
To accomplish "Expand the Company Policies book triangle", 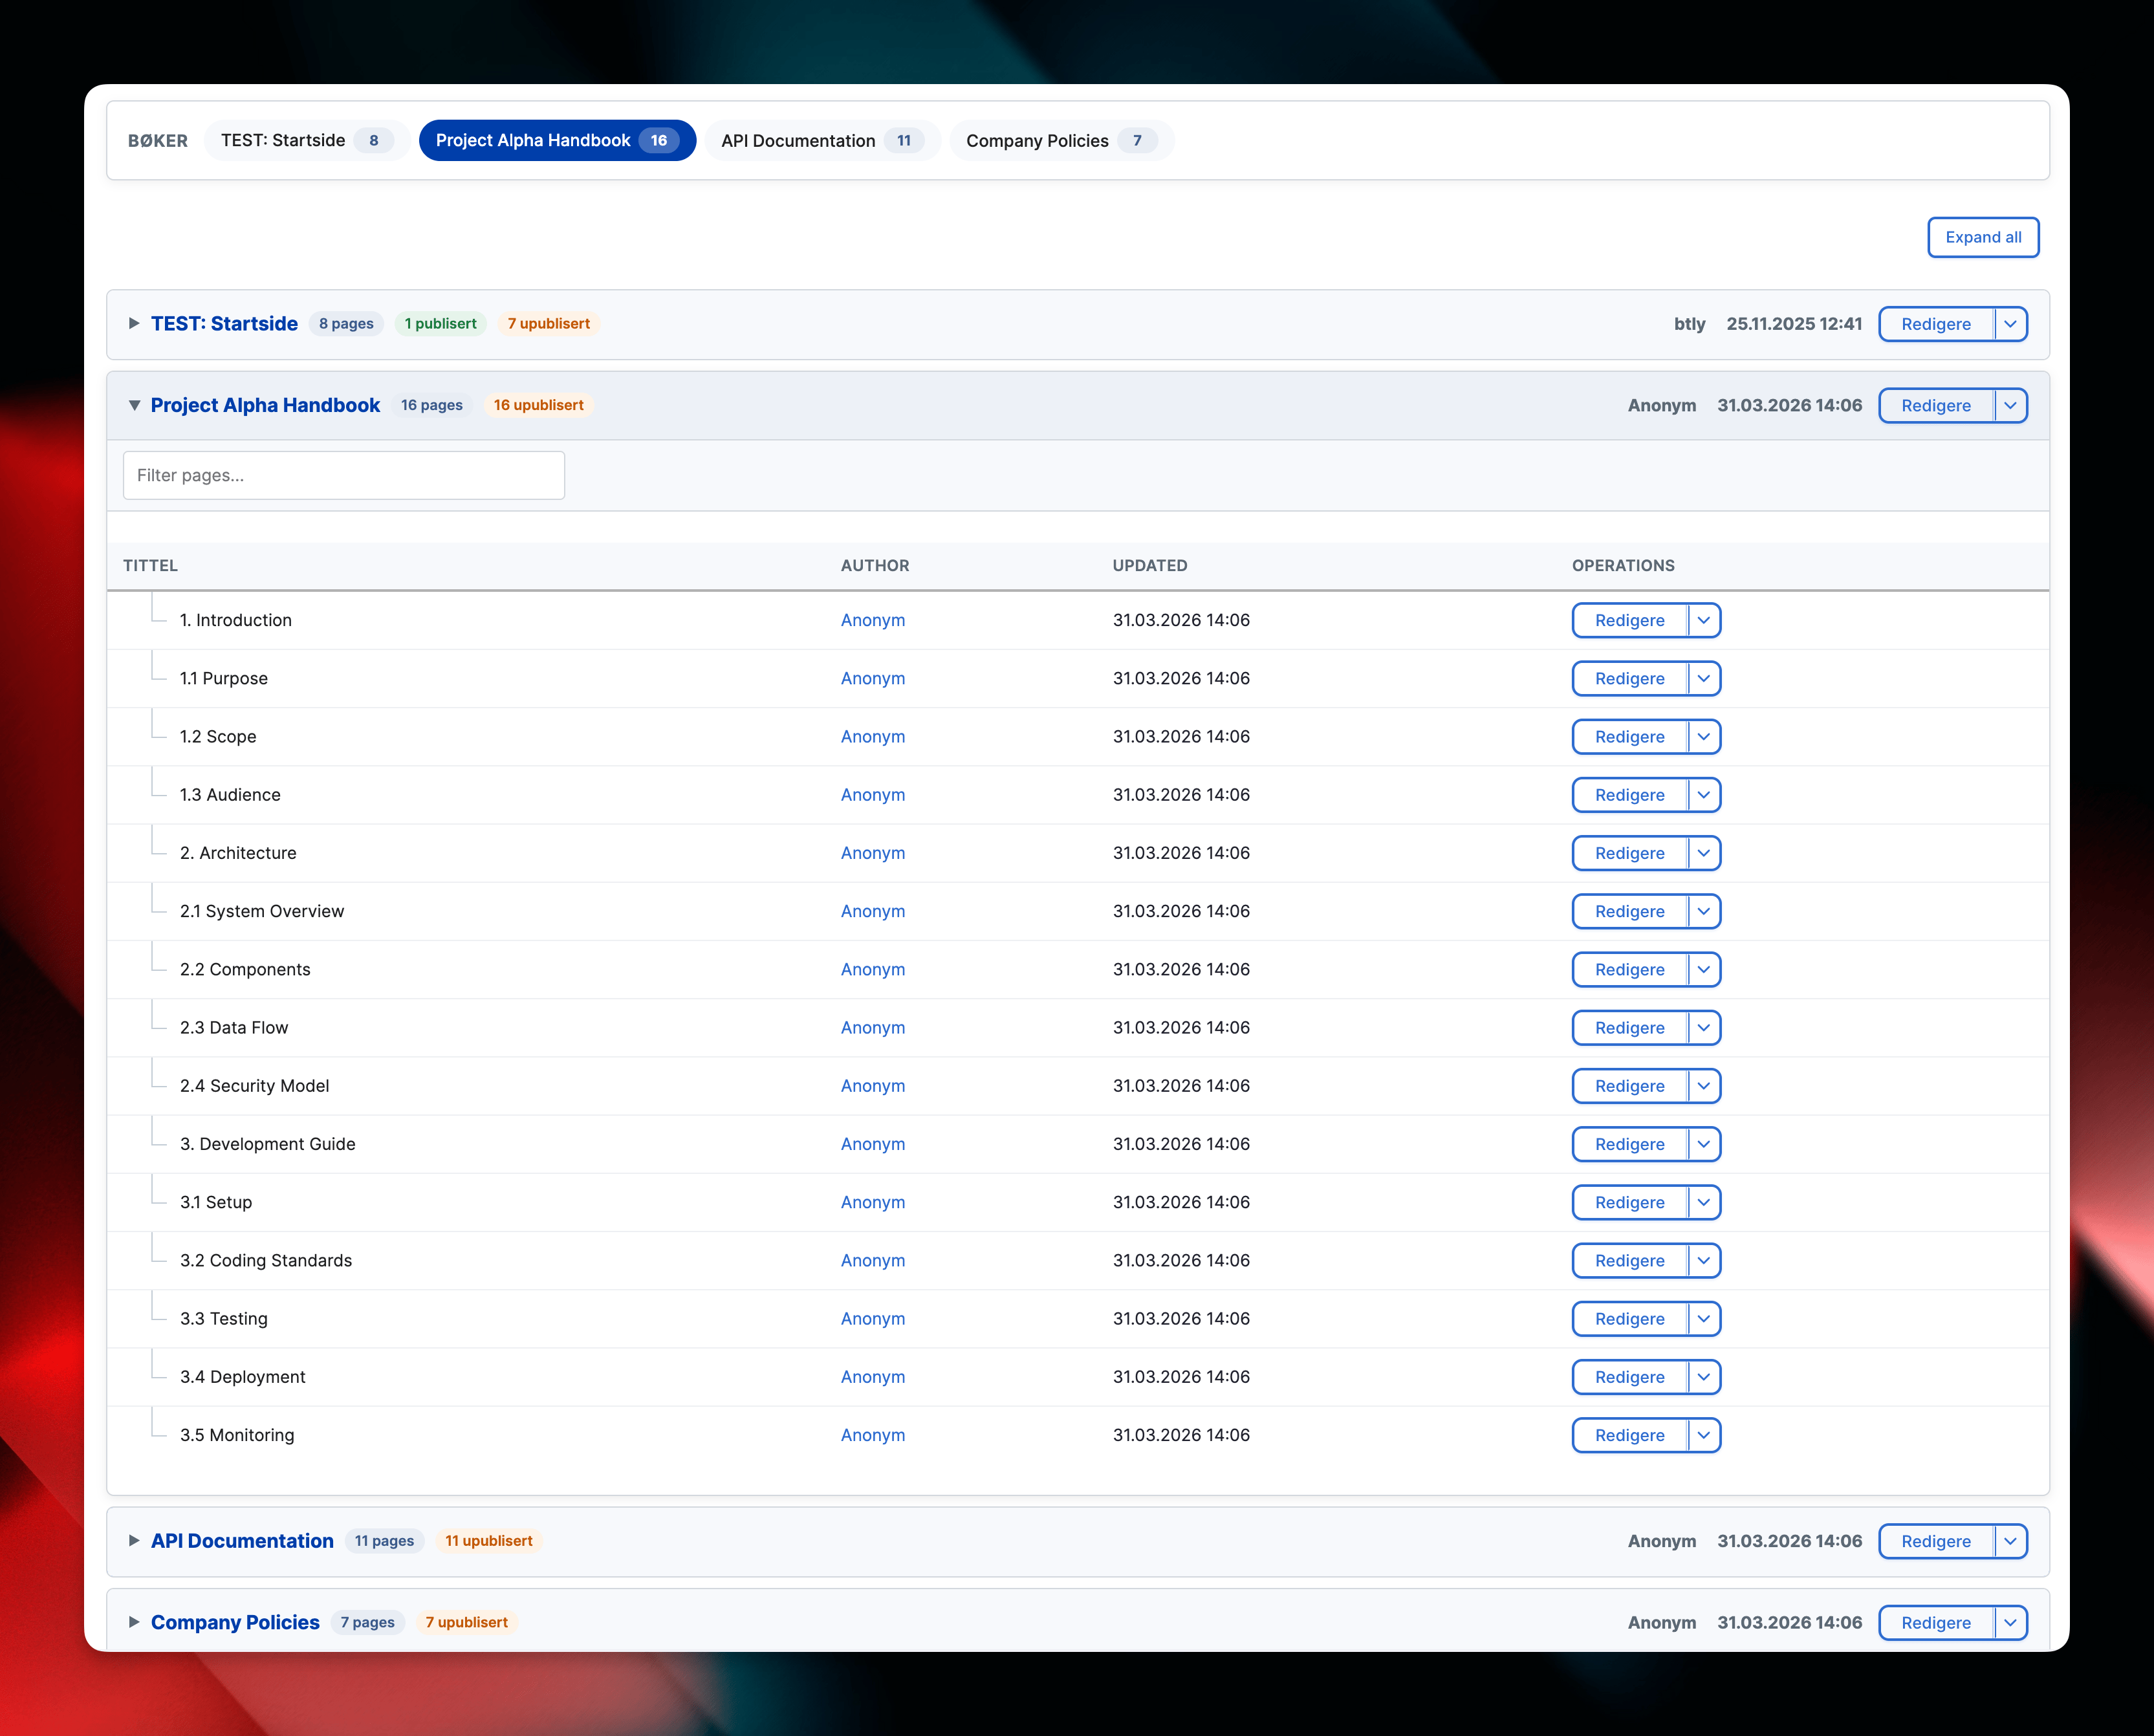I will coord(133,1622).
